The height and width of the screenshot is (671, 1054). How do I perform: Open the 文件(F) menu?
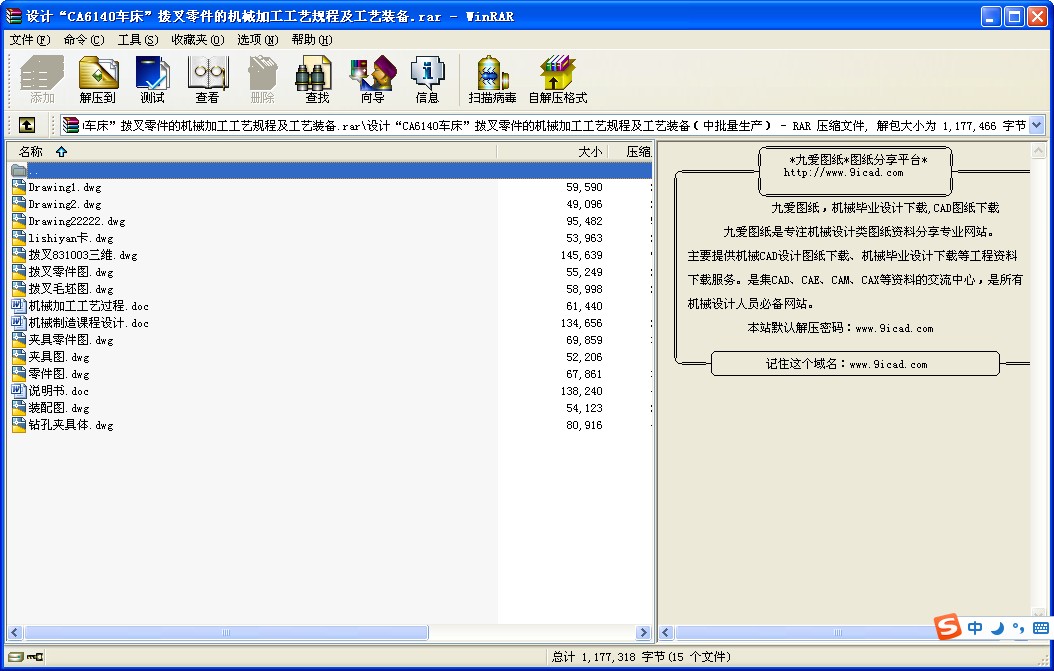click(x=30, y=40)
